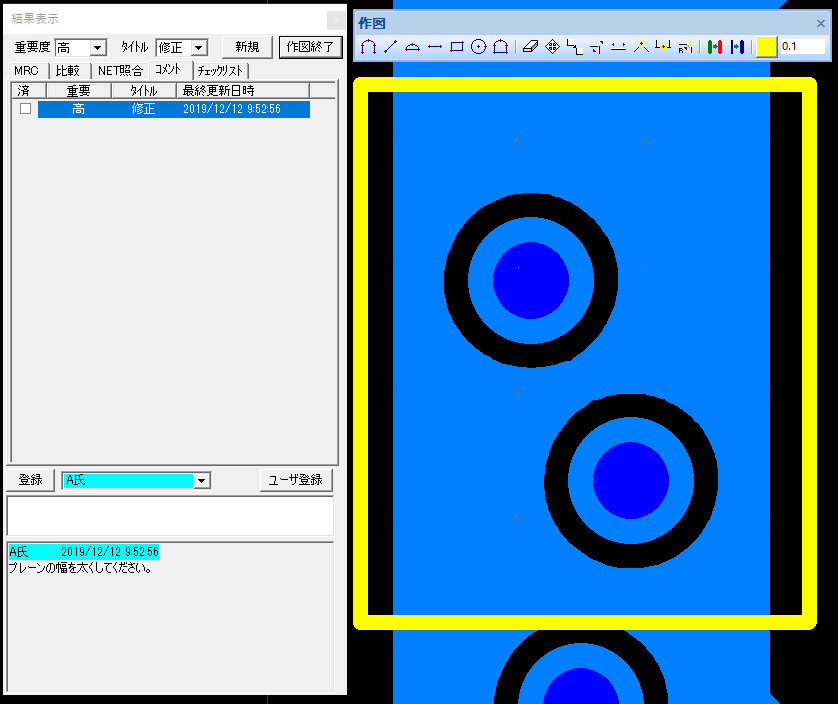
Task: Select the arc drawing tool
Action: pyautogui.click(x=412, y=47)
